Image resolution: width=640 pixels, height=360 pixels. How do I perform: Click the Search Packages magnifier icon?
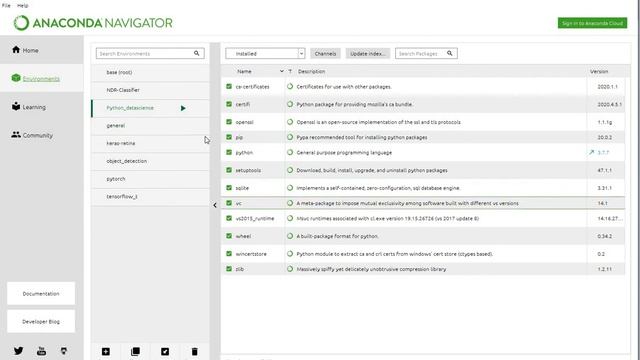click(x=449, y=53)
